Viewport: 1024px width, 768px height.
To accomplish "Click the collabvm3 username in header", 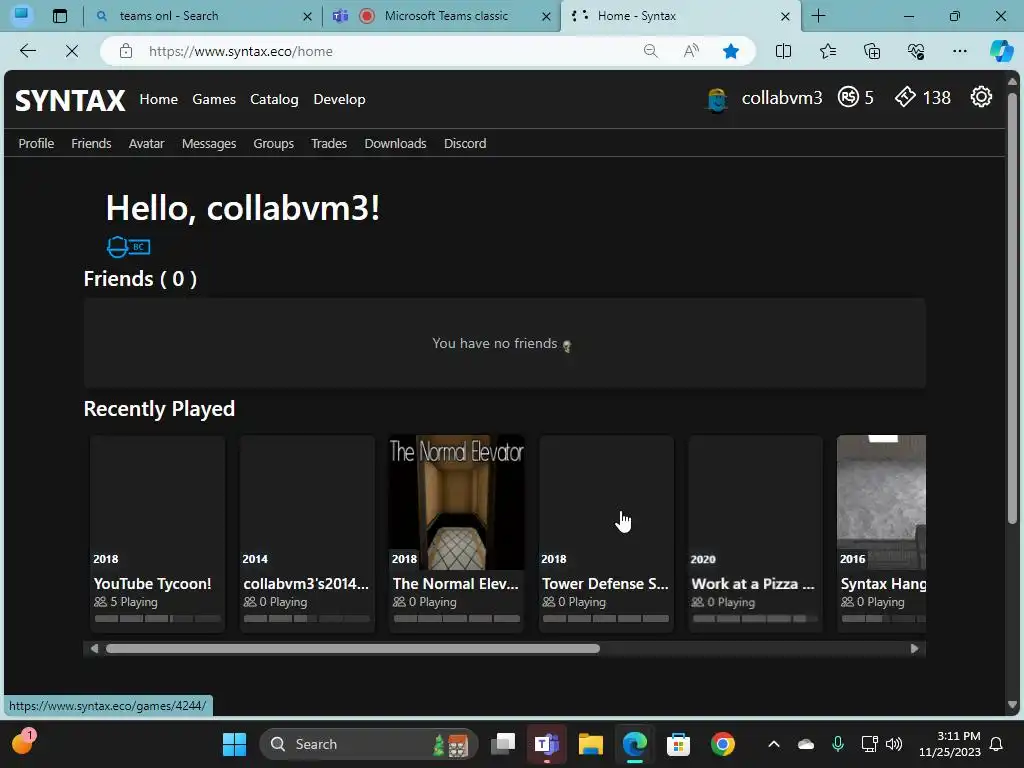I will 782,98.
